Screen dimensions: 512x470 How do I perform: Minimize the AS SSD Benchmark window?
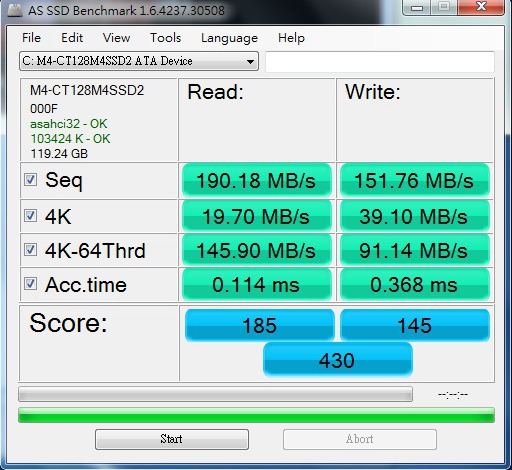pyautogui.click(x=417, y=7)
